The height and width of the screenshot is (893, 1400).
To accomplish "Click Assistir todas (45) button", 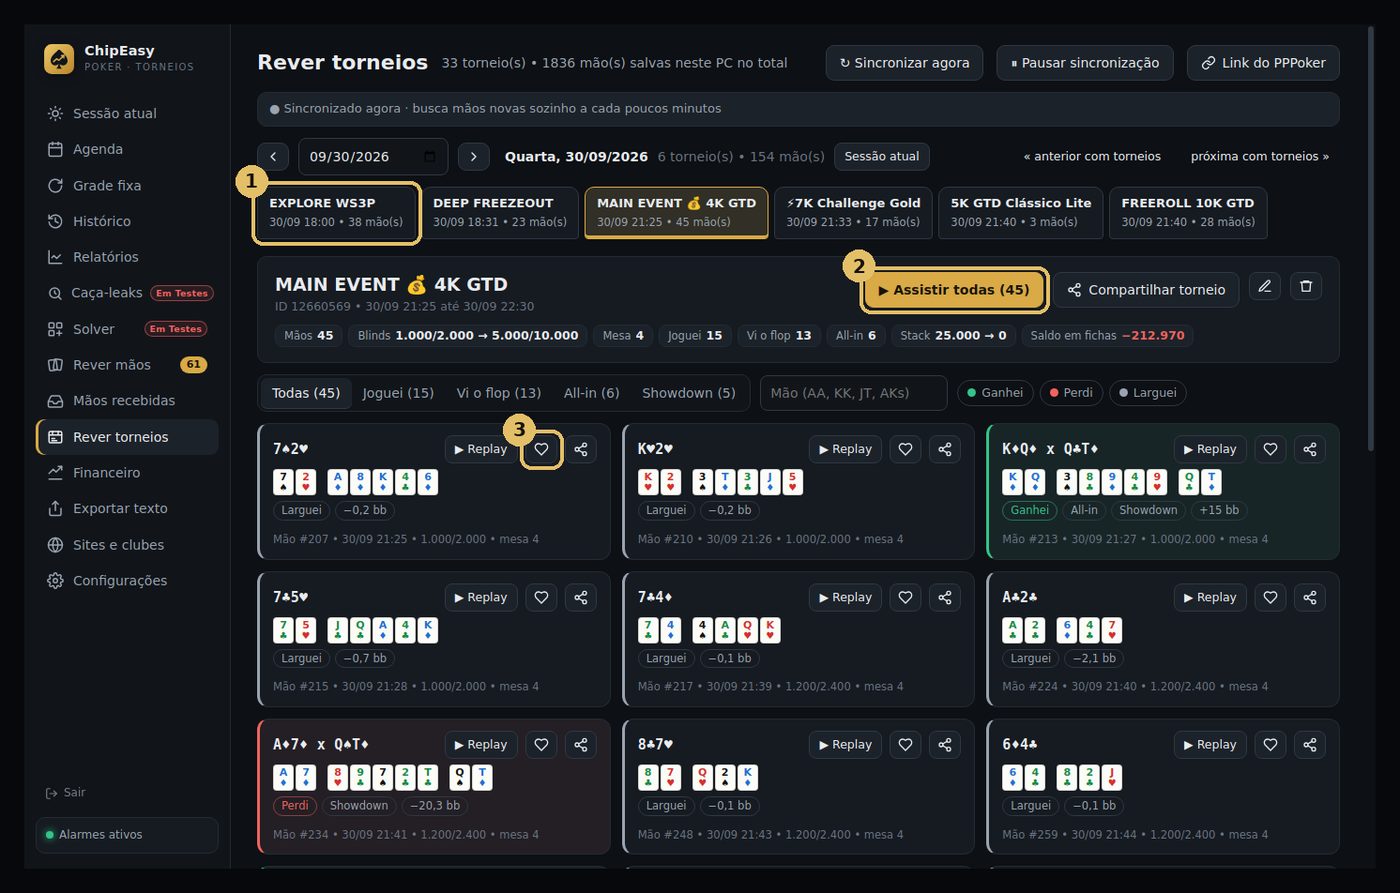I will tap(955, 290).
